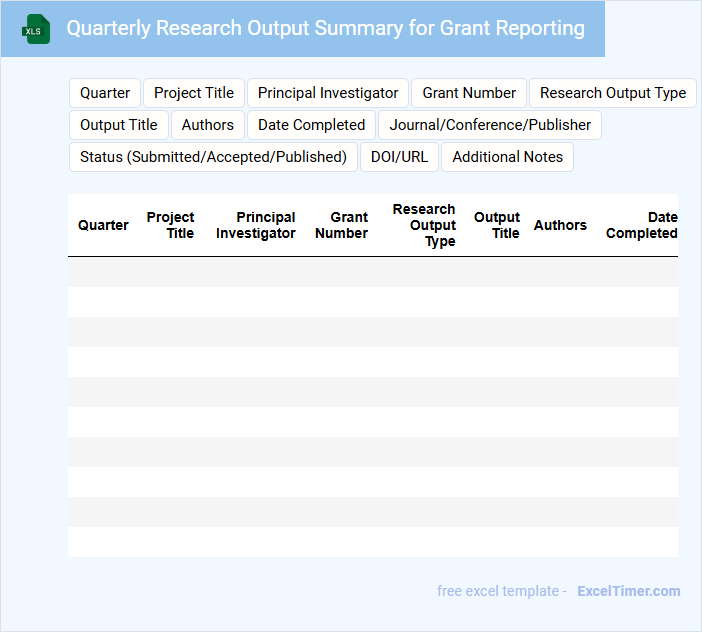Select the Project Title tag
This screenshot has height=632, width=702.
(194, 93)
